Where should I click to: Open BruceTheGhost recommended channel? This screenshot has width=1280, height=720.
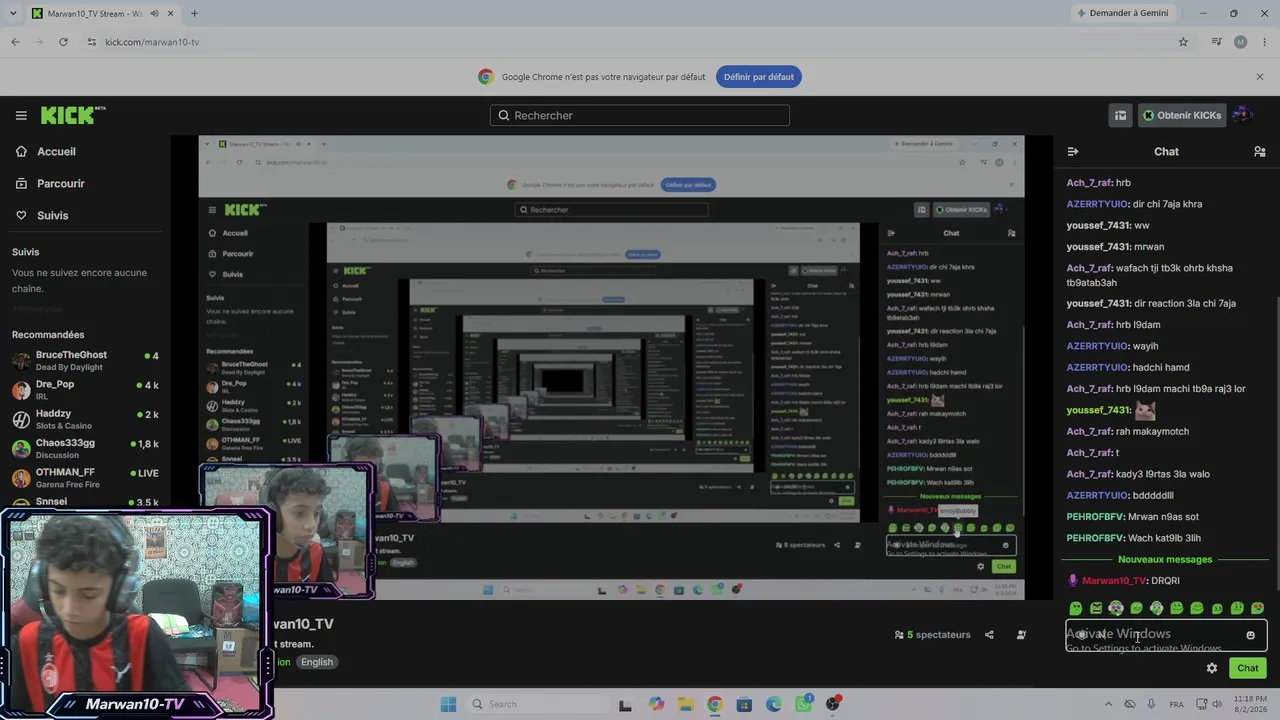click(85, 361)
